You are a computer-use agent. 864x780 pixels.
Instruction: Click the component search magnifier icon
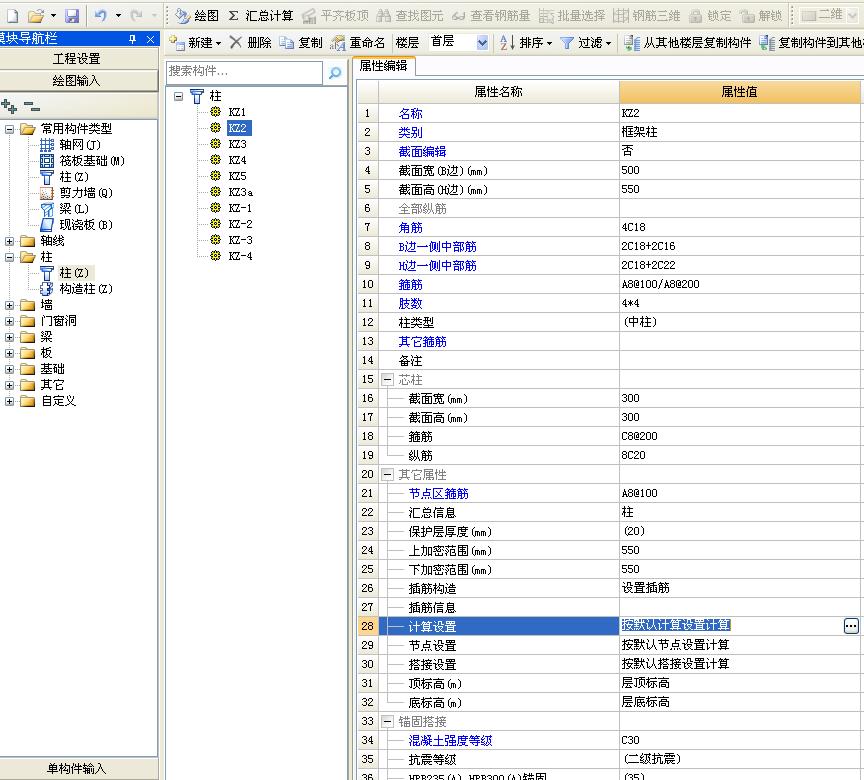click(x=334, y=73)
